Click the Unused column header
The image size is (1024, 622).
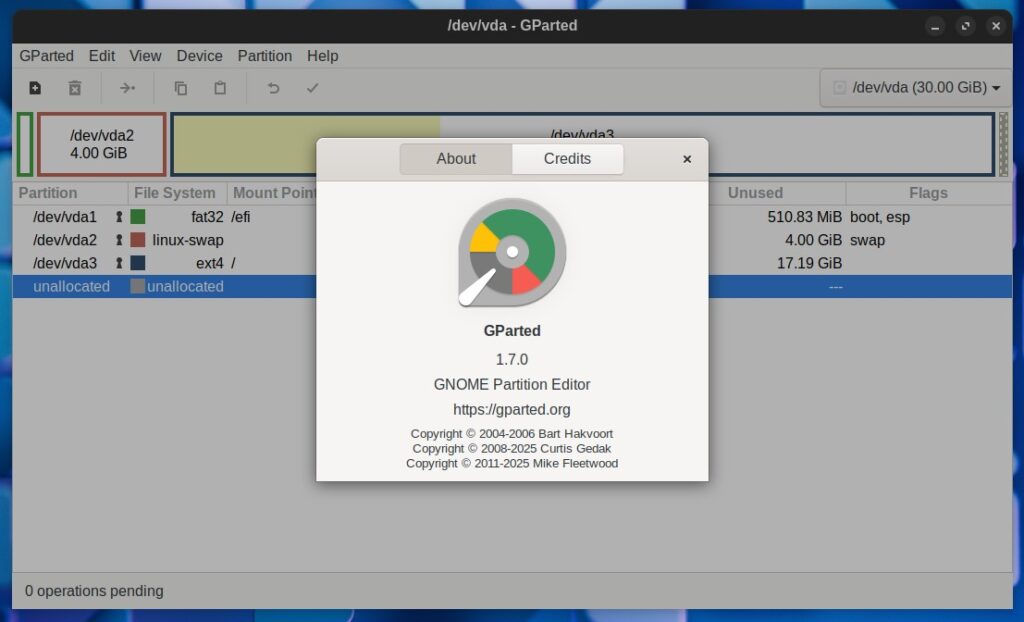[x=777, y=193]
